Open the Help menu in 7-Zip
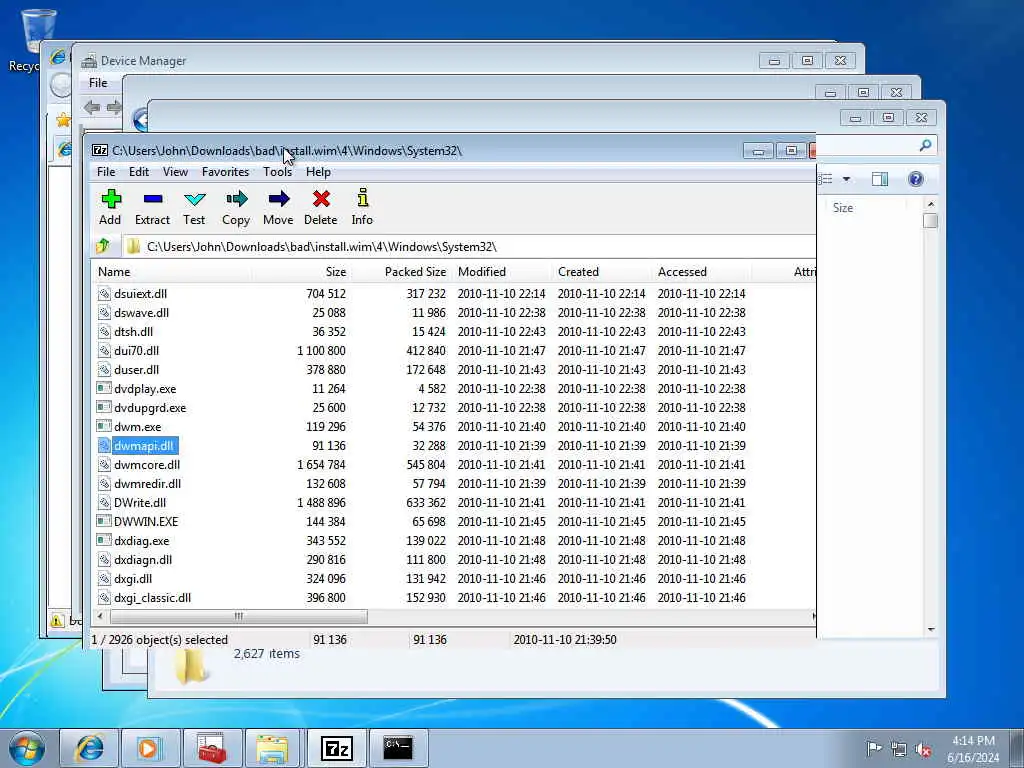This screenshot has width=1024, height=768. [318, 172]
